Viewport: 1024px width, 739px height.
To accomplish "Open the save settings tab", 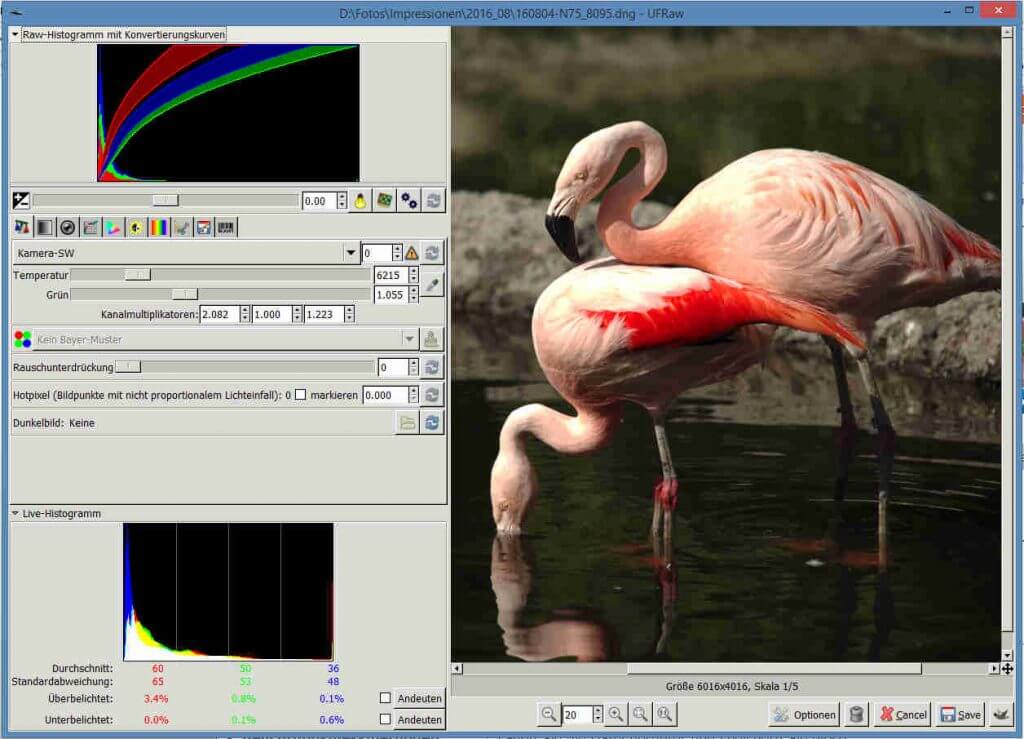I will pos(204,227).
